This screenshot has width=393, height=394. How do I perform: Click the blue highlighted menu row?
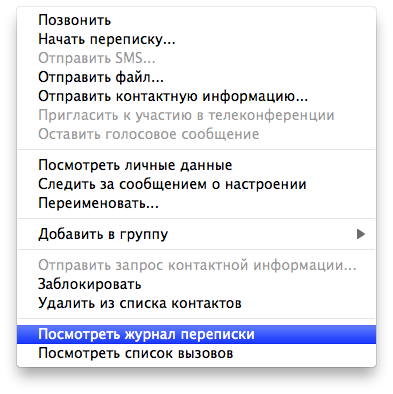(196, 334)
